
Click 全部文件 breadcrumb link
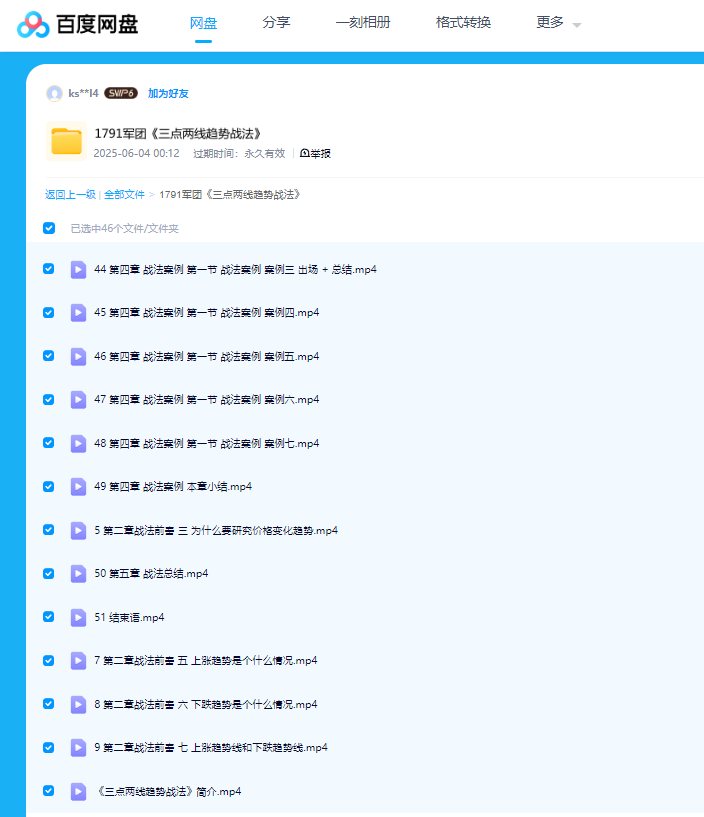point(124,194)
